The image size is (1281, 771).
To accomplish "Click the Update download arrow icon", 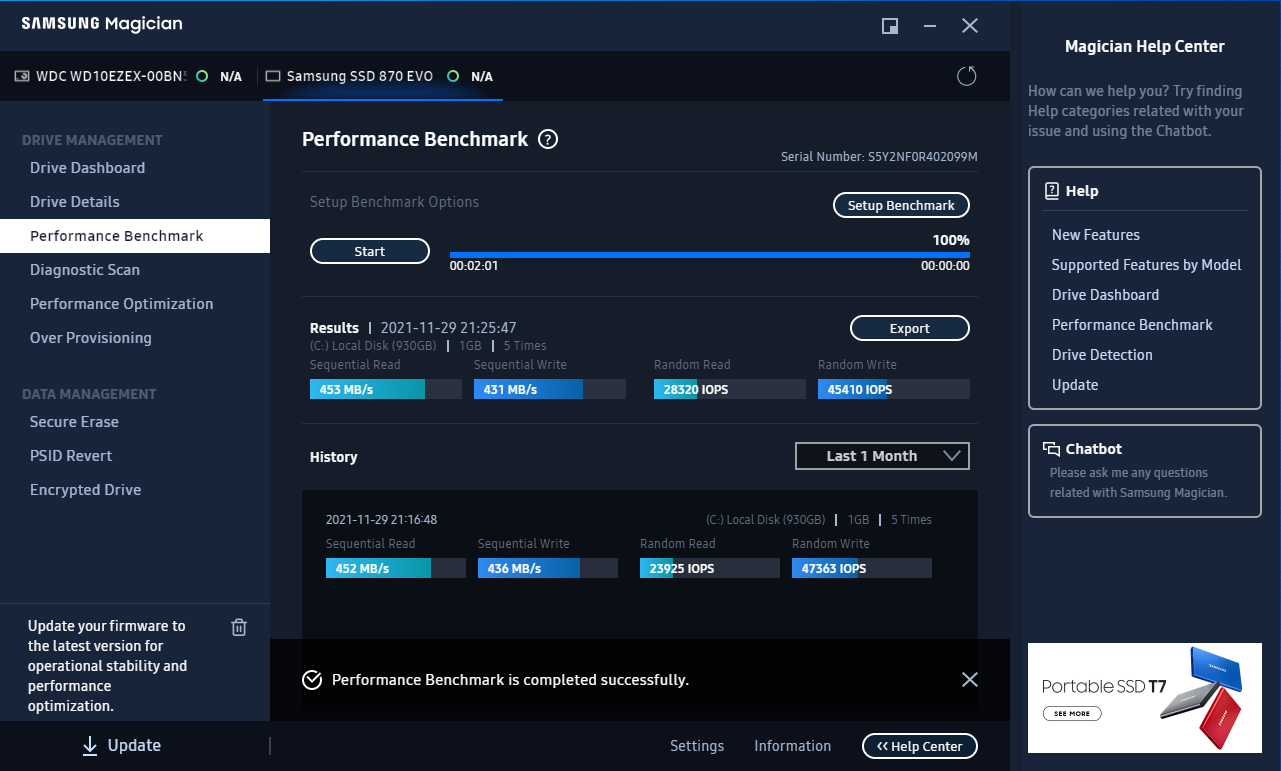I will pos(90,745).
